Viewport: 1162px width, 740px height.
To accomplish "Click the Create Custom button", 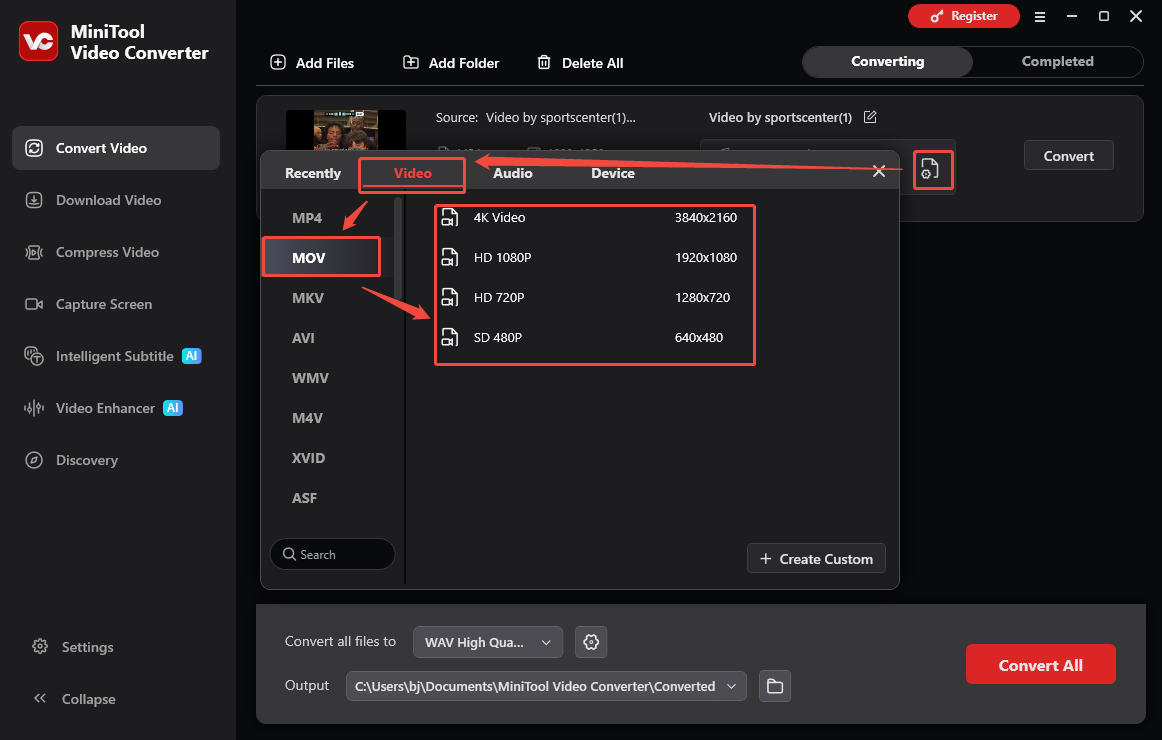I will click(x=816, y=559).
